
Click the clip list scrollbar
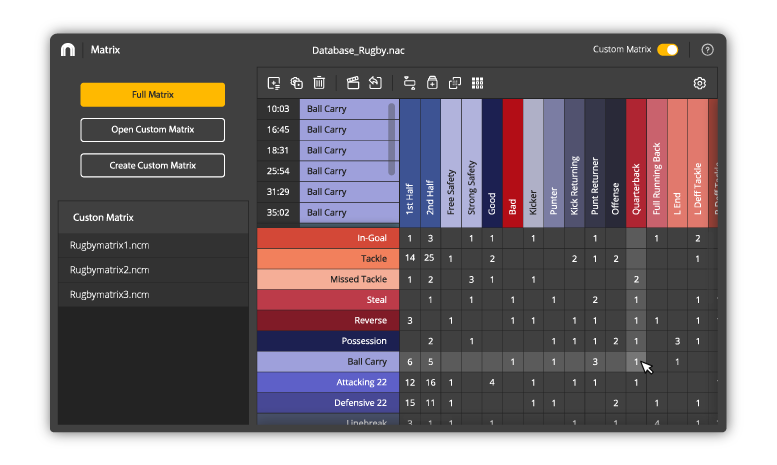coord(392,130)
